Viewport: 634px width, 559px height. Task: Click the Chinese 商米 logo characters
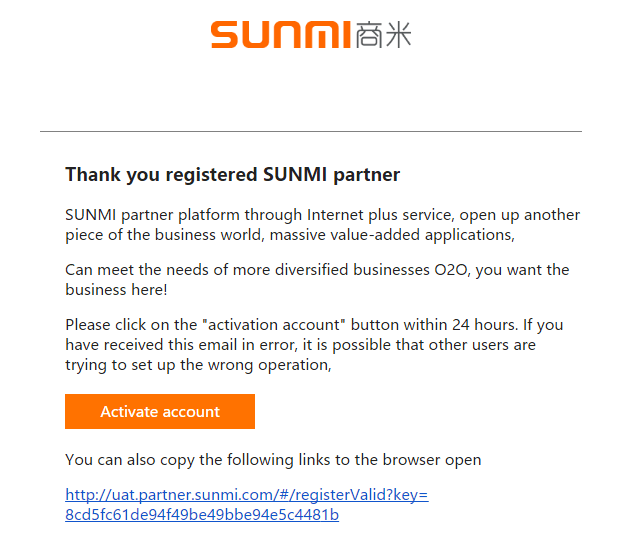tap(384, 35)
